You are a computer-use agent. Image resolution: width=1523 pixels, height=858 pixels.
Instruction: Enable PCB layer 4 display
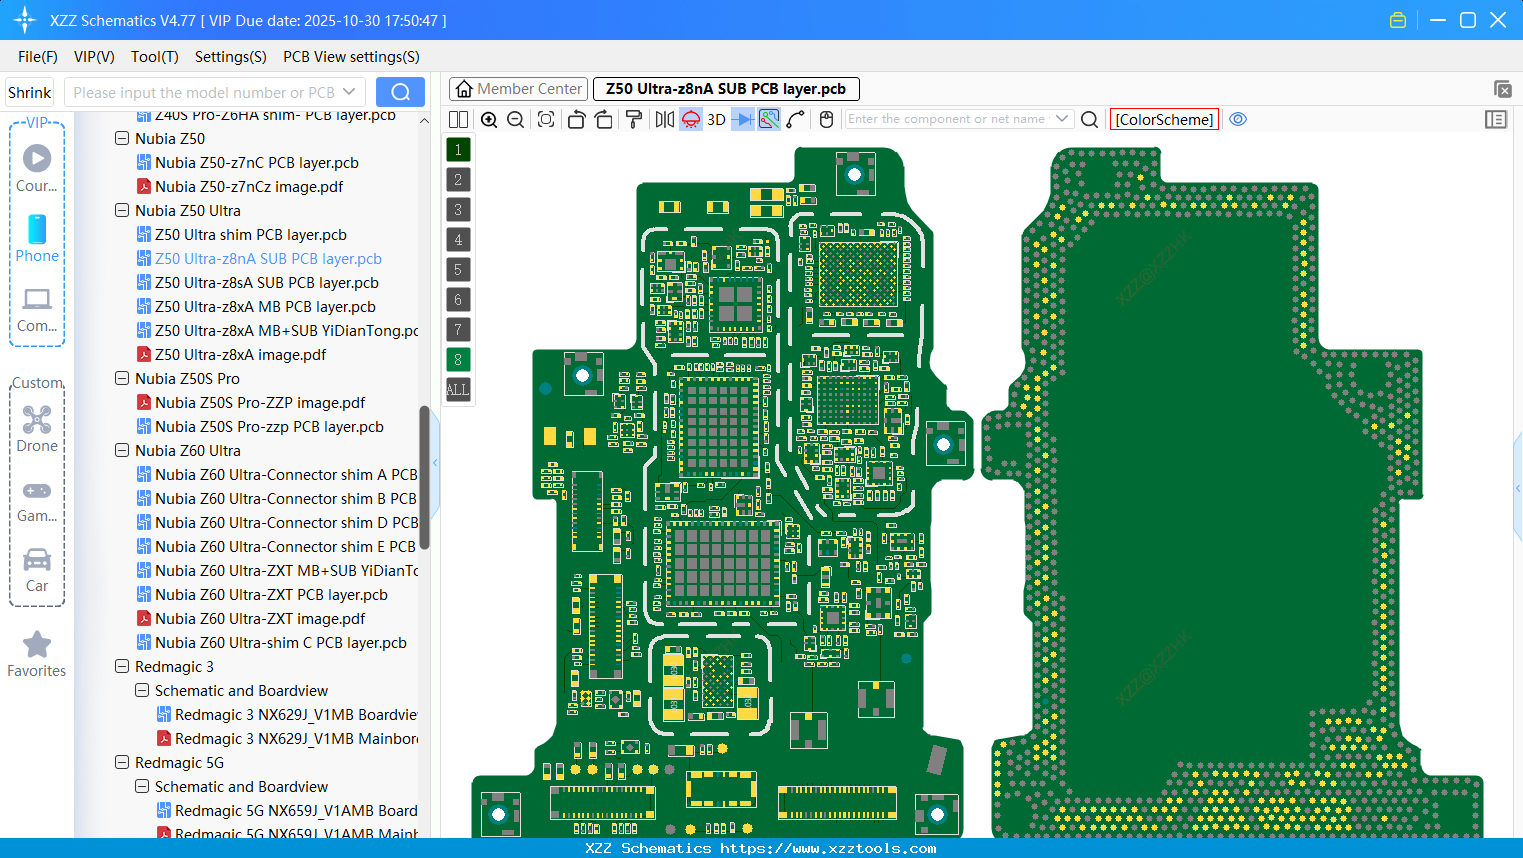(457, 239)
